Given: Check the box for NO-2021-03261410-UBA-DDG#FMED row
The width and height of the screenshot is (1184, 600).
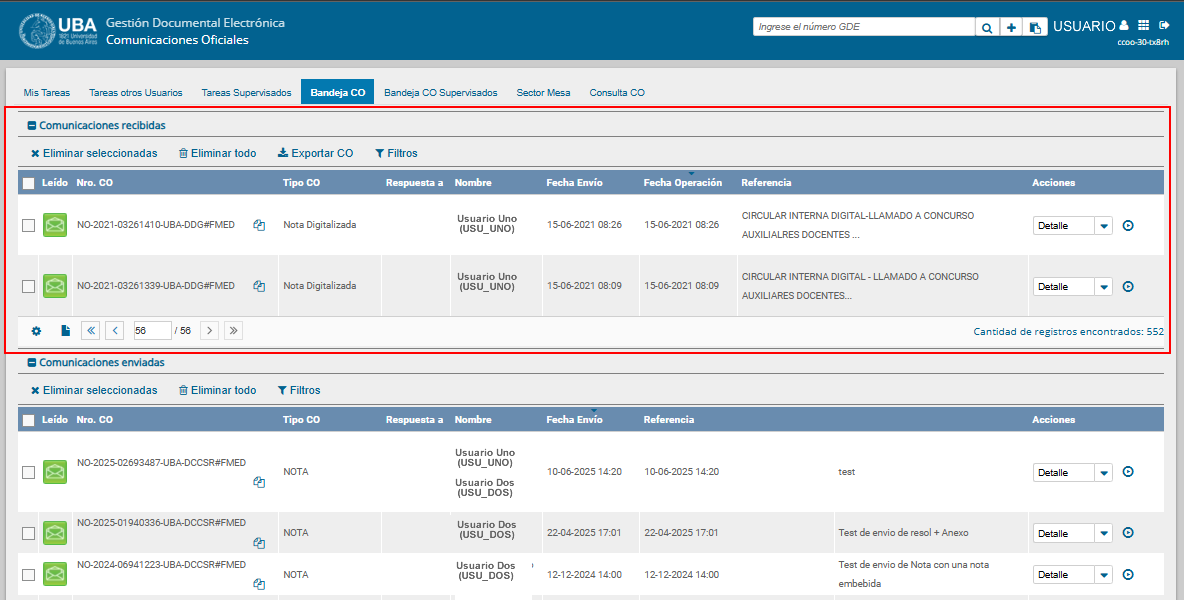Looking at the screenshot, I should [29, 226].
